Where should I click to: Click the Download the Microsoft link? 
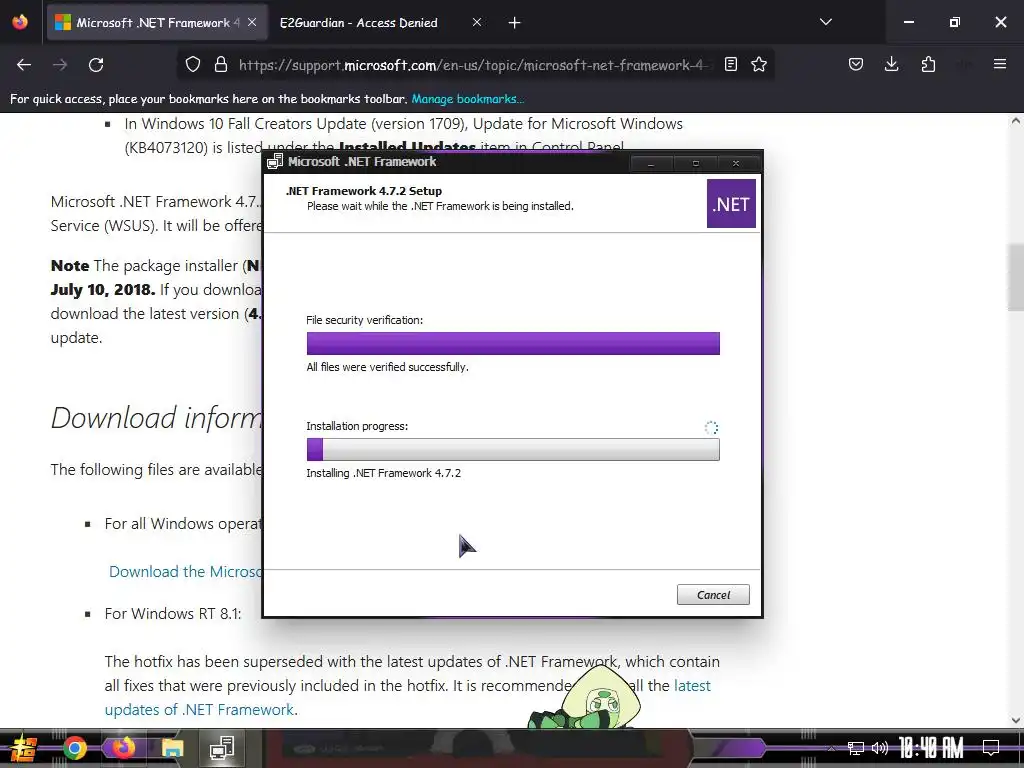click(185, 572)
